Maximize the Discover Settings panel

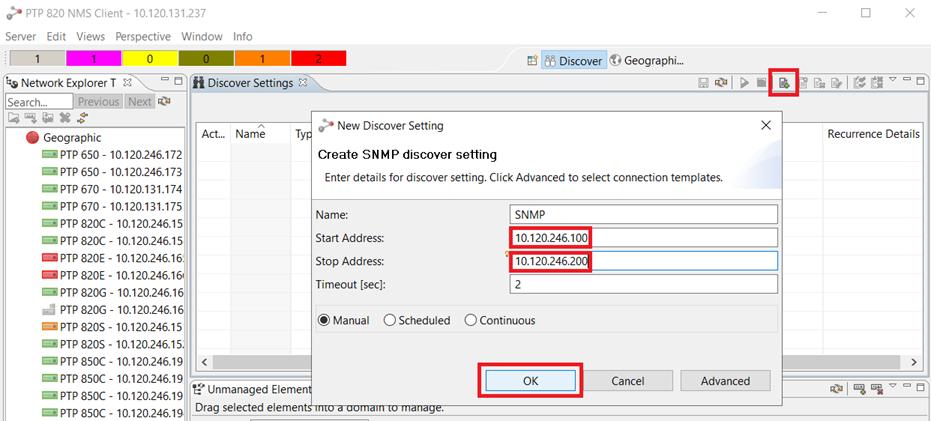(920, 80)
